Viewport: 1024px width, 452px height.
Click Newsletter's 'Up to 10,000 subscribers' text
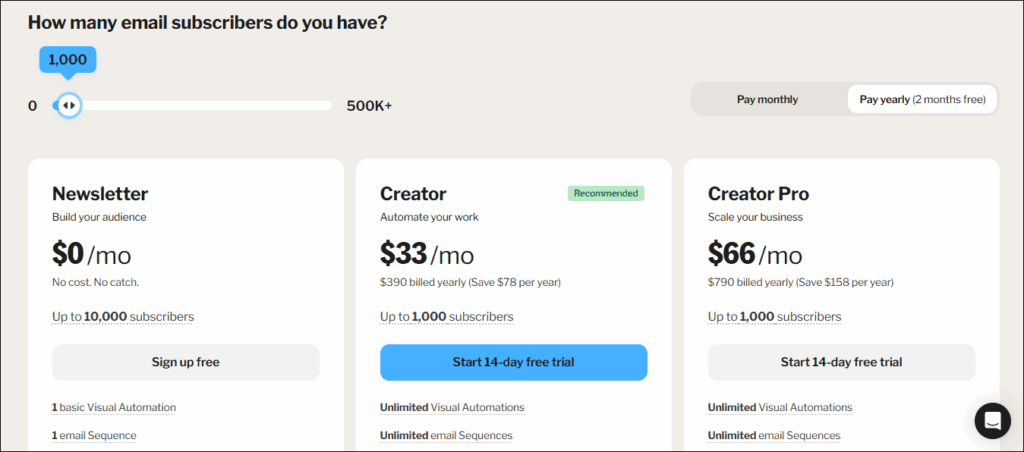[x=123, y=317]
